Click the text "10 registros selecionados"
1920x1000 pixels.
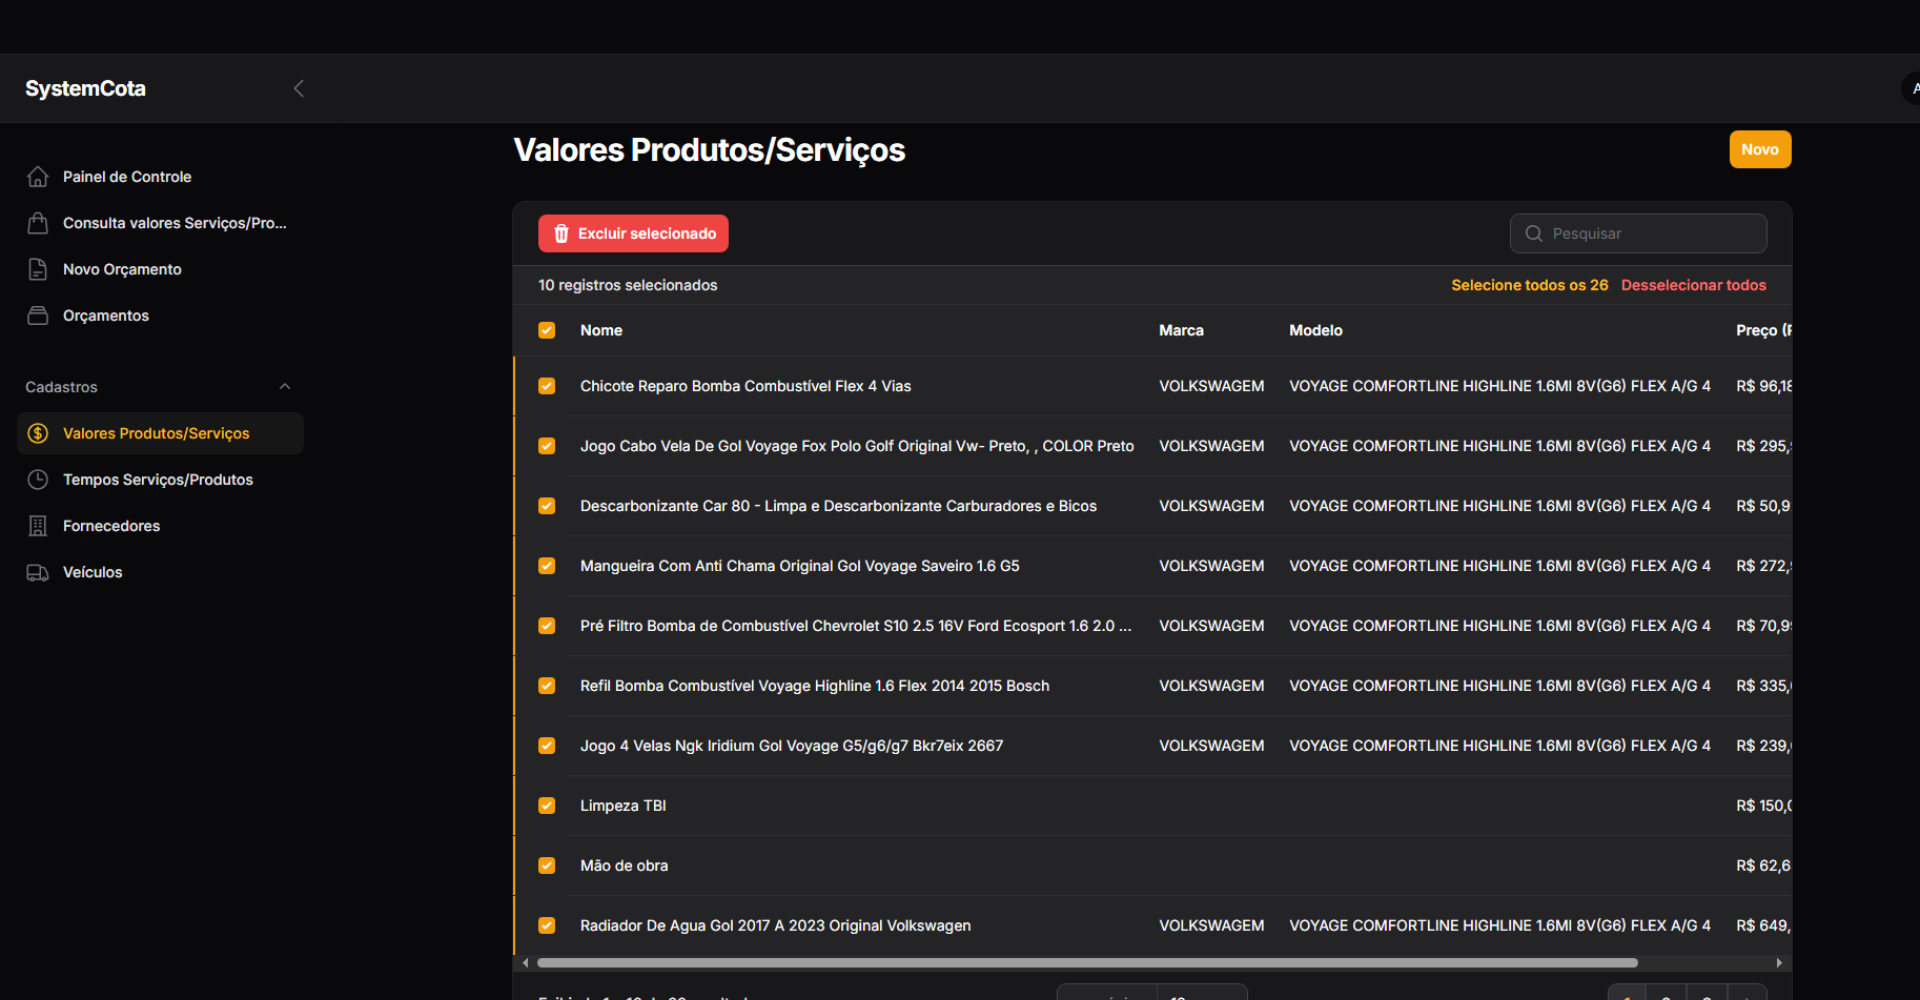627,285
